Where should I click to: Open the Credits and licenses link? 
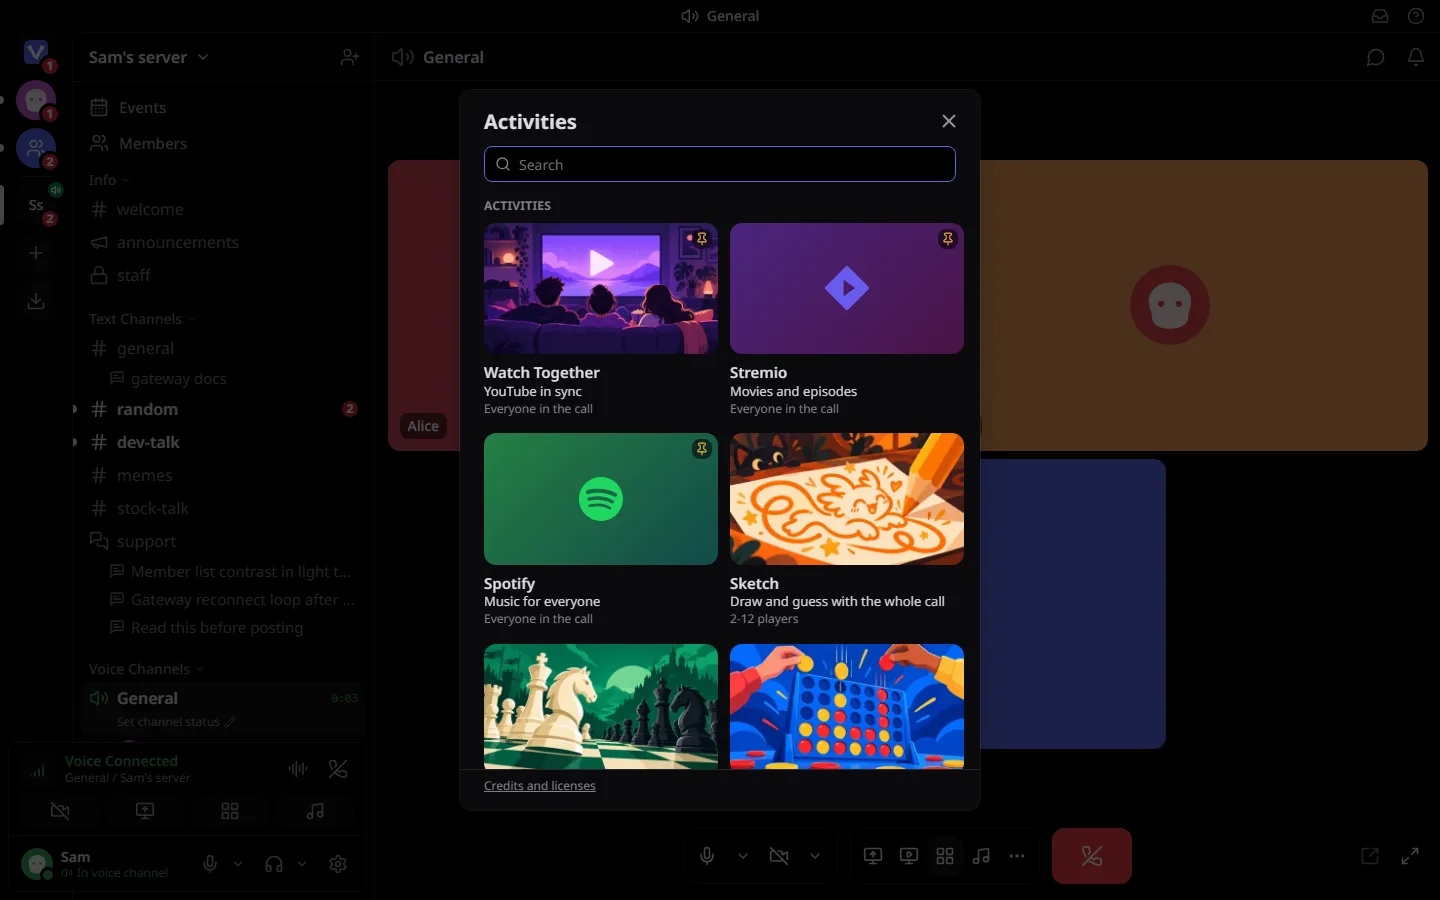tap(540, 786)
